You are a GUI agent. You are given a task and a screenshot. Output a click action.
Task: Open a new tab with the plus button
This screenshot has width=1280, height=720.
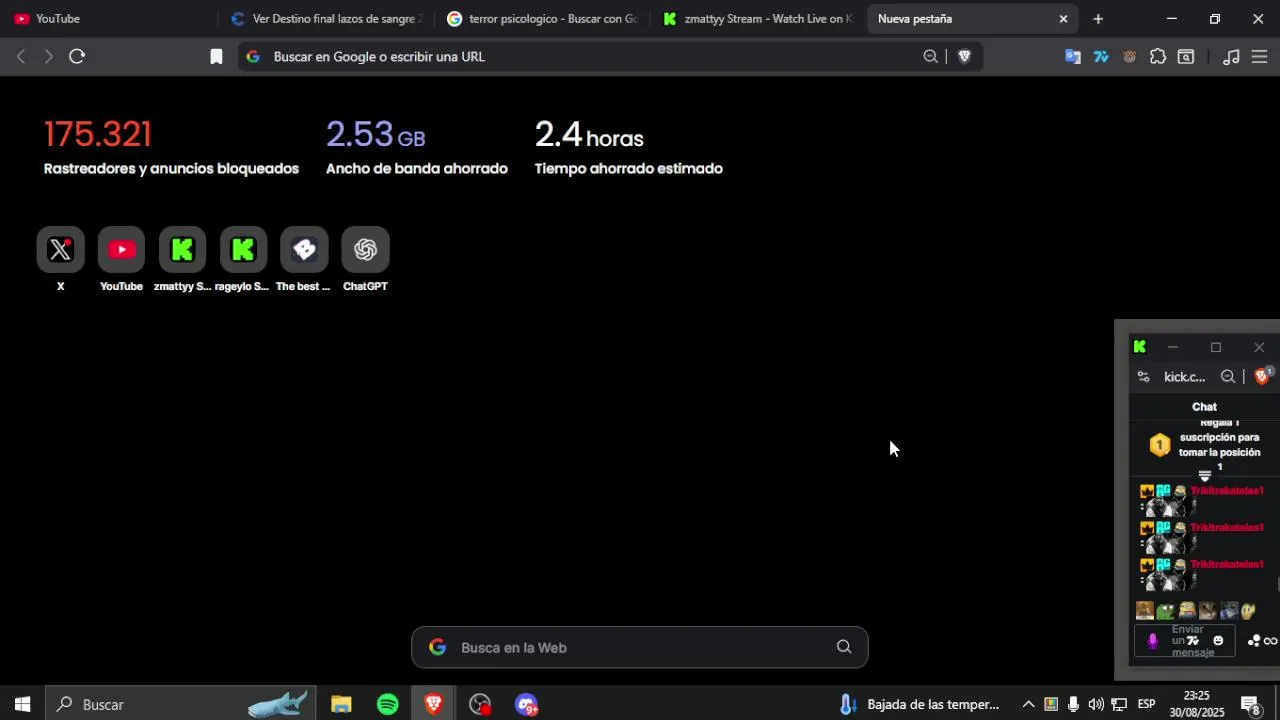[x=1098, y=19]
